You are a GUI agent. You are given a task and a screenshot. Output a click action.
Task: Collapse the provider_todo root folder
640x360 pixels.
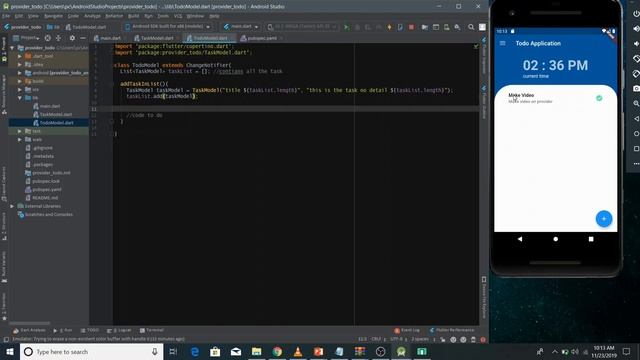tap(12, 48)
